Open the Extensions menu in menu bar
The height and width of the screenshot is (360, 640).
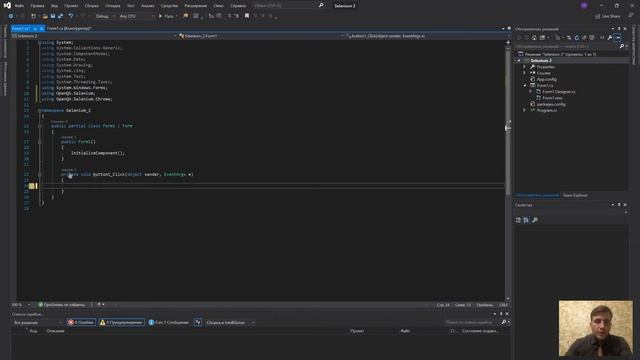click(196, 6)
